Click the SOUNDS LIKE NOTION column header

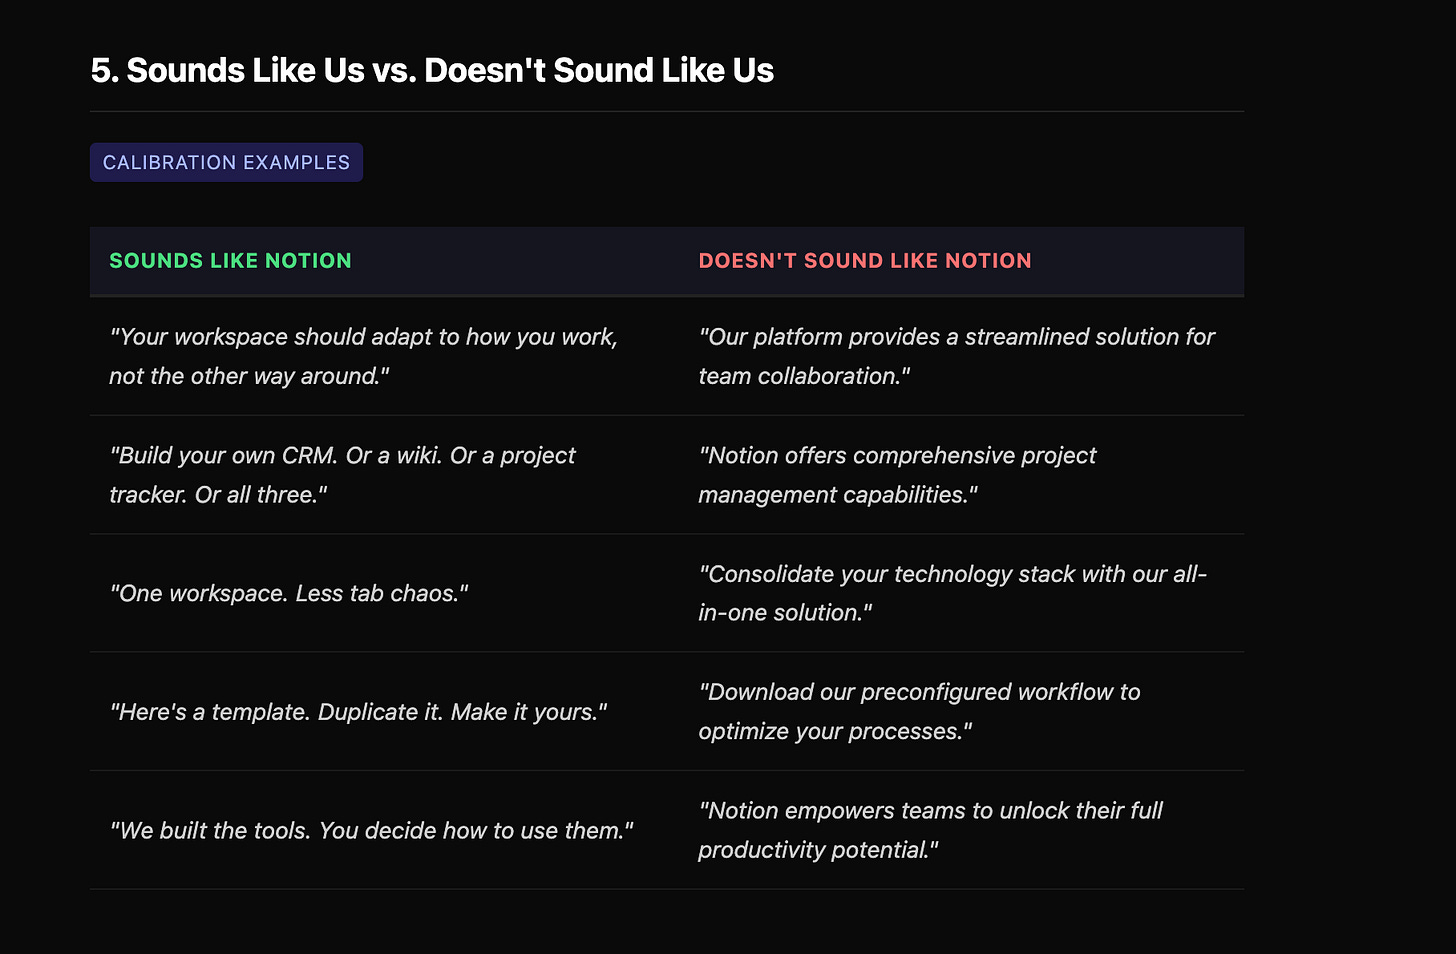pos(230,261)
